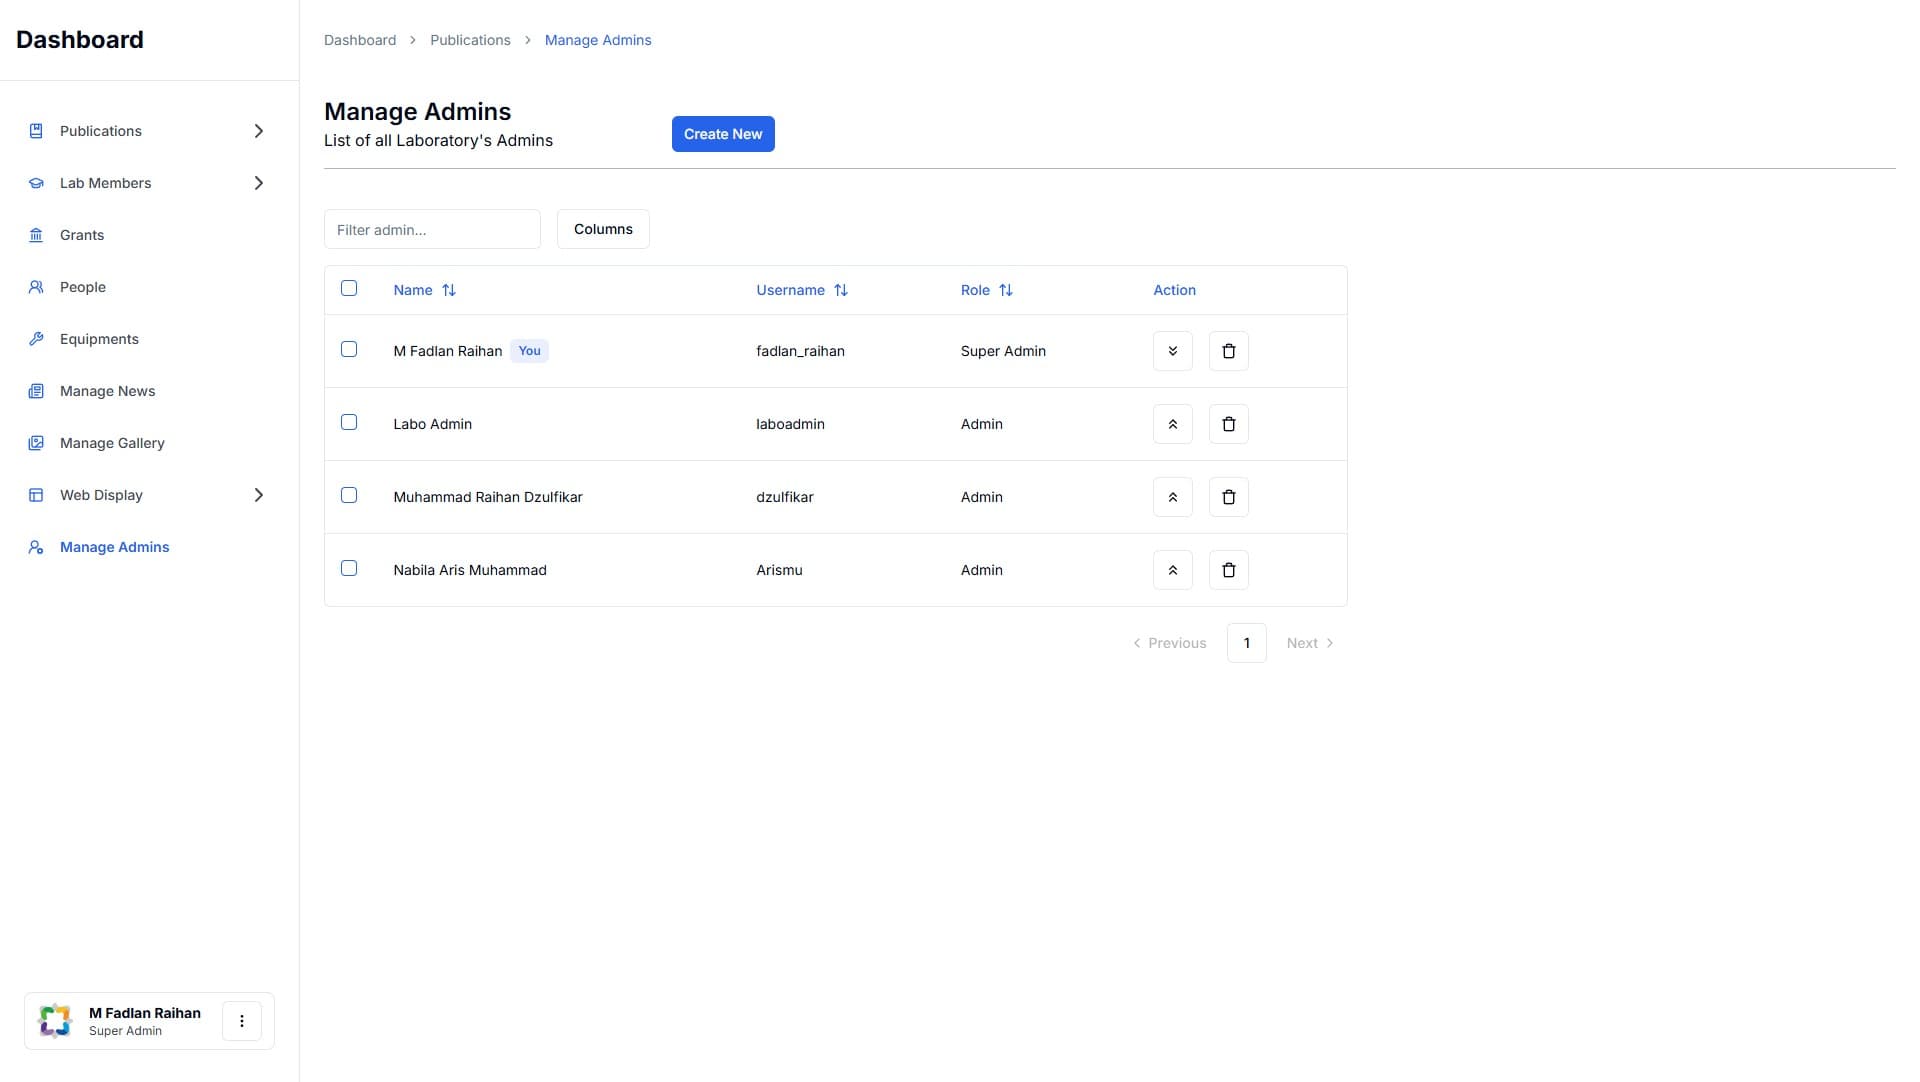The height and width of the screenshot is (1082, 1920).
Task: Click the demote arrows icon for M Fadlan Raihan
Action: 1172,351
